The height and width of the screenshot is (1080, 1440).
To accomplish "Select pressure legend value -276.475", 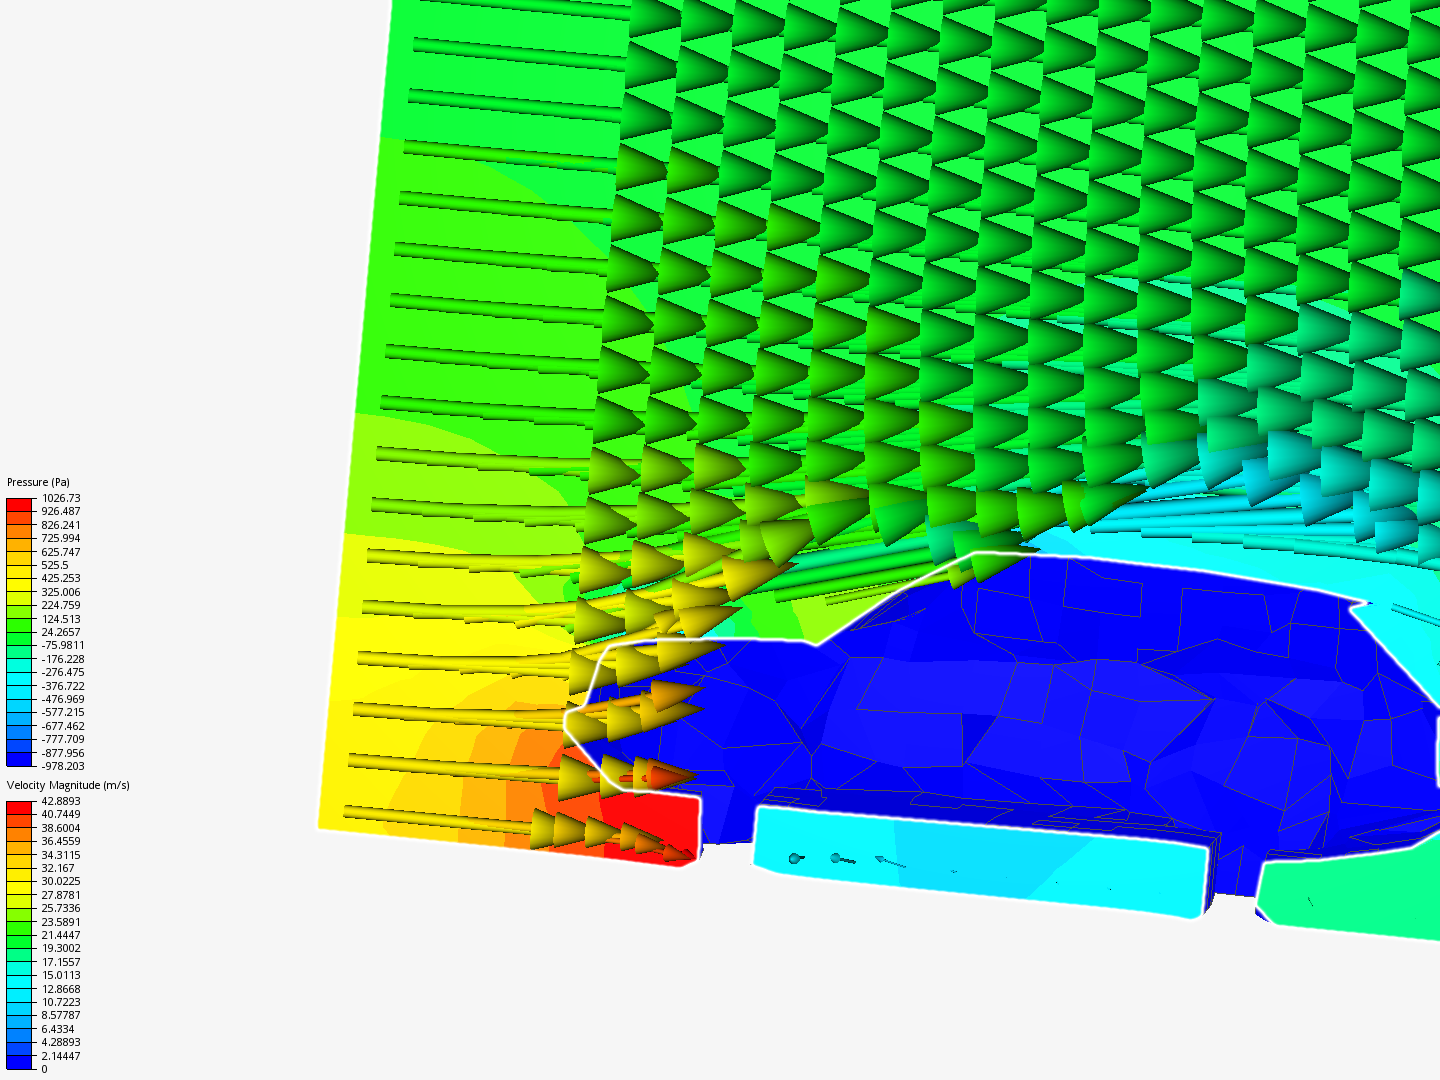I will pyautogui.click(x=63, y=672).
